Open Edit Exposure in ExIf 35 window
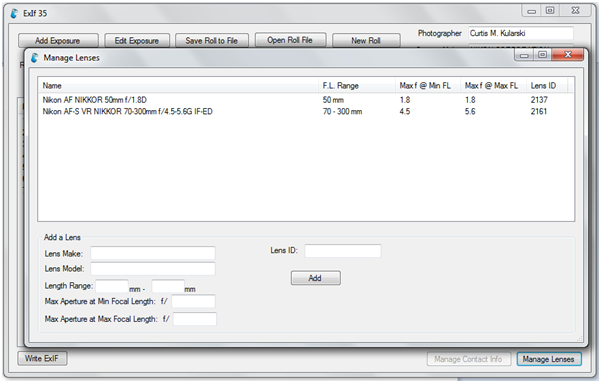The height and width of the screenshot is (383, 601). pyautogui.click(x=137, y=41)
